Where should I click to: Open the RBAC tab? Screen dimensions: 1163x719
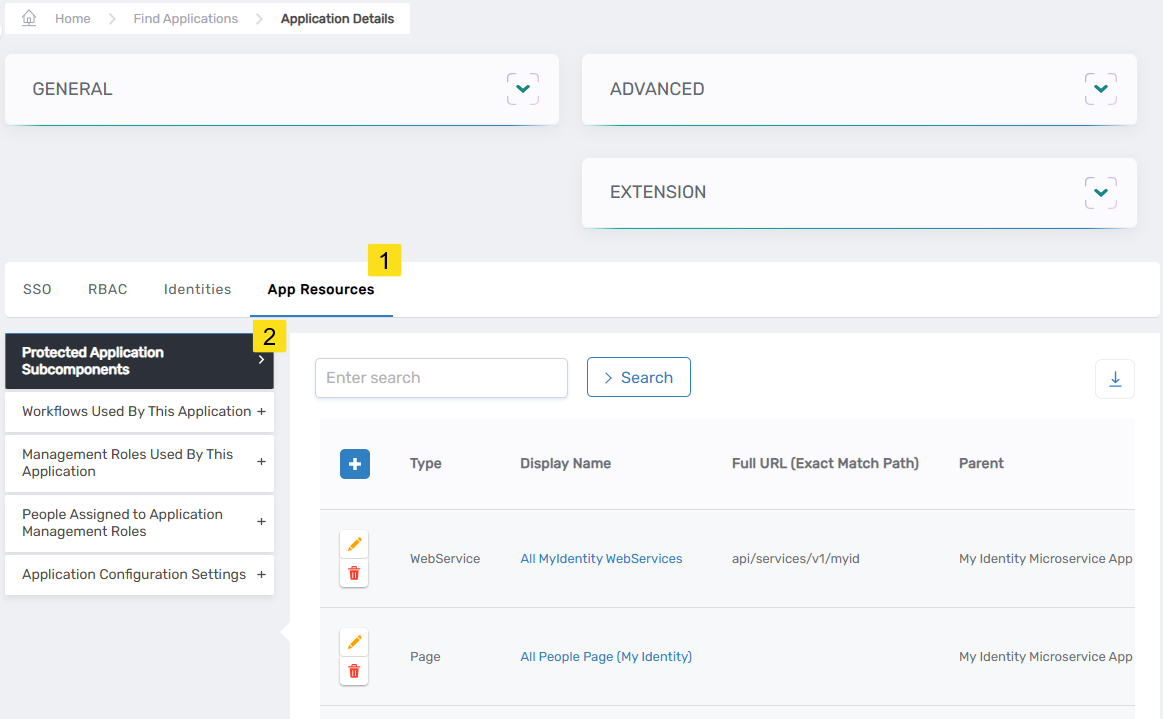(107, 289)
